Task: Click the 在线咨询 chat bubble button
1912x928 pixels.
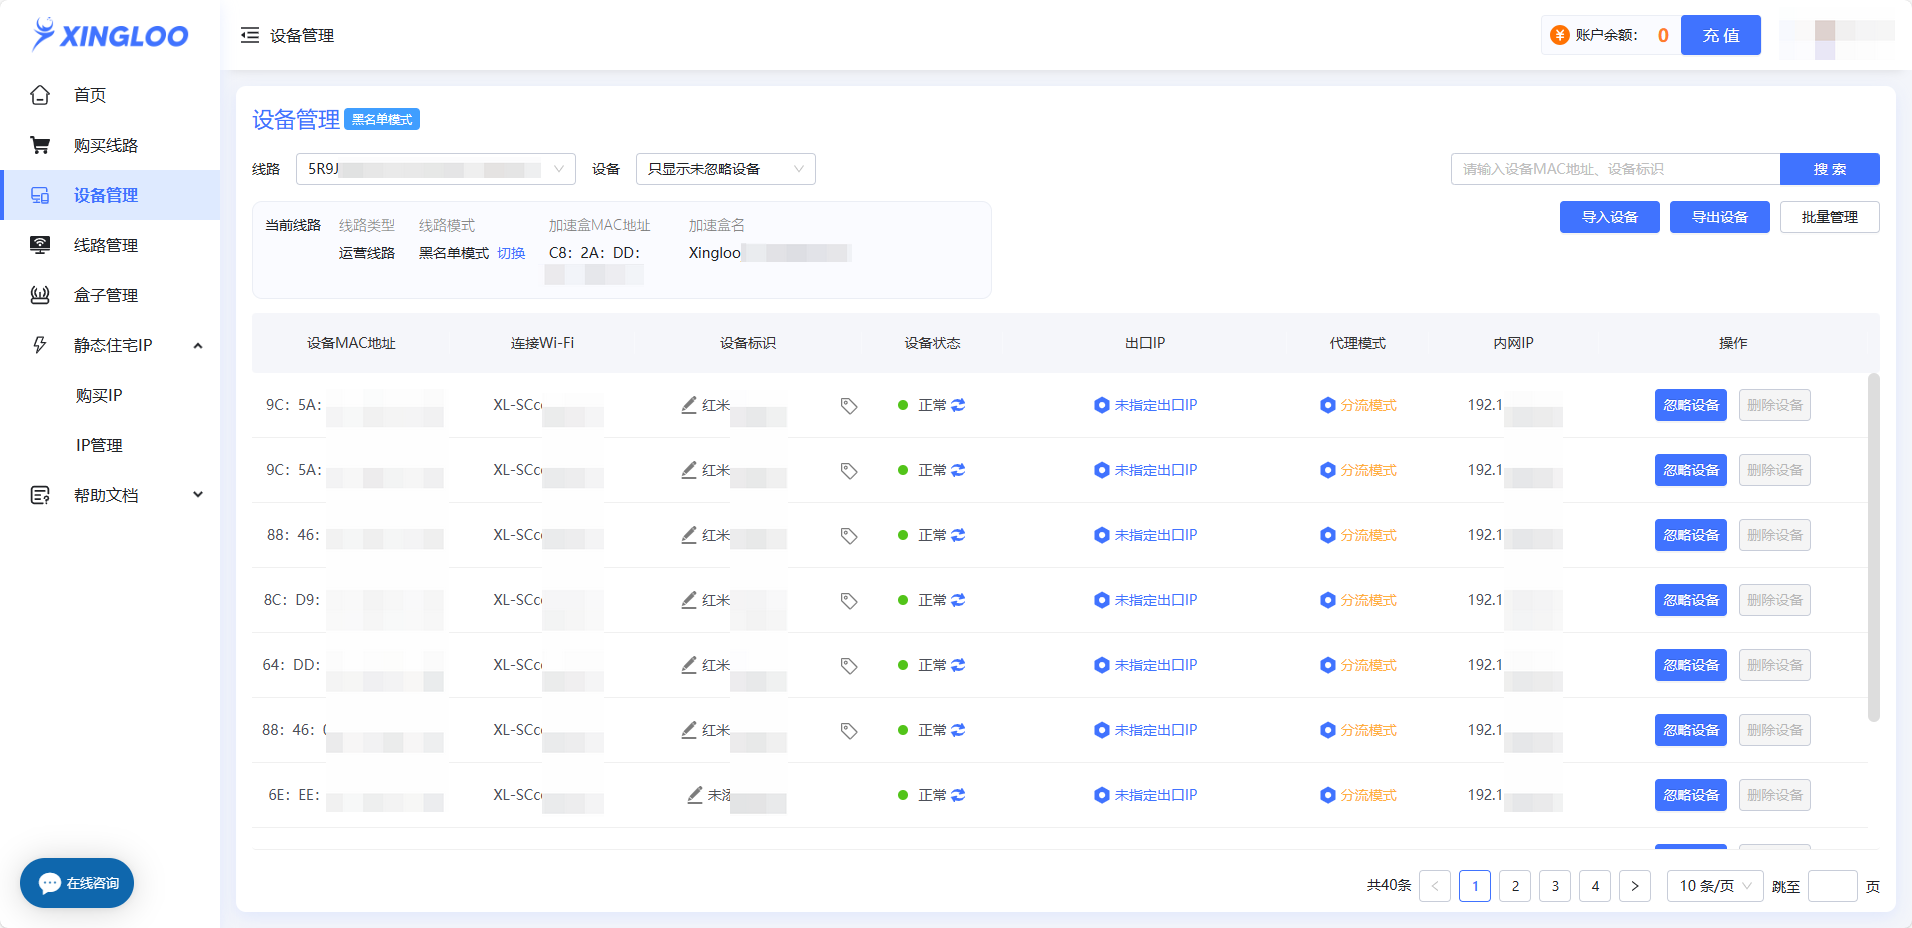Action: (x=77, y=883)
